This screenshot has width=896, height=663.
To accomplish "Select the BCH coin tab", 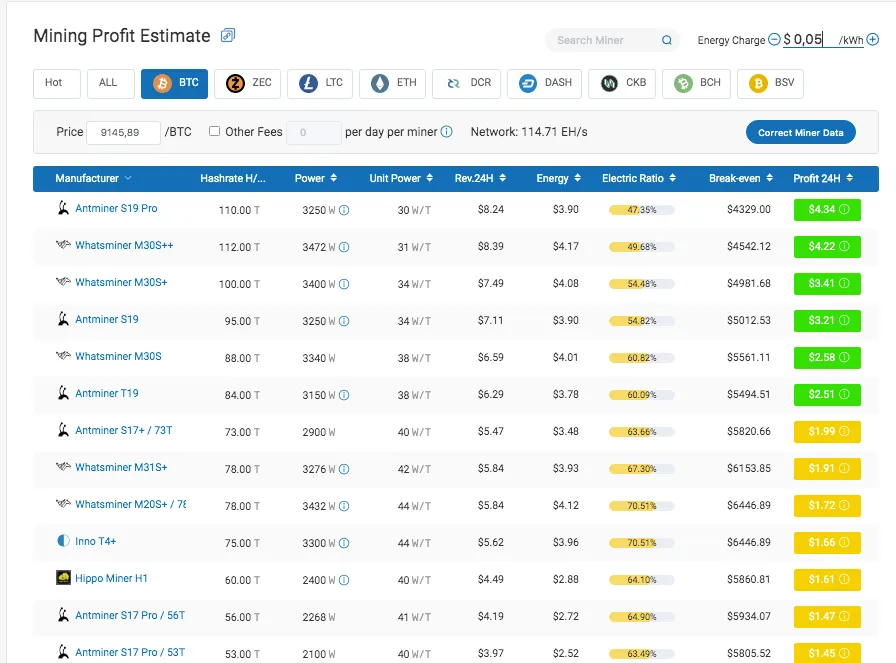I will pos(697,83).
